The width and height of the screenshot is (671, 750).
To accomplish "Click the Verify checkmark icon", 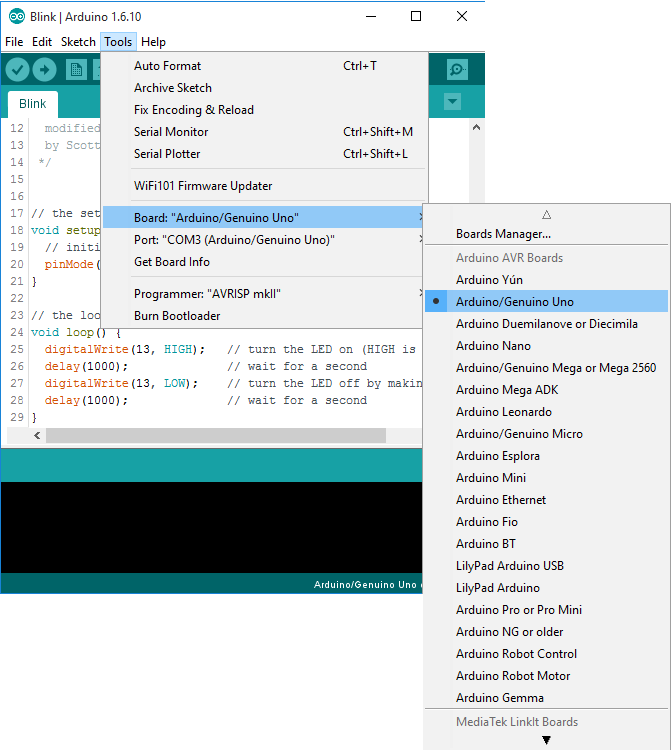I will [17, 70].
